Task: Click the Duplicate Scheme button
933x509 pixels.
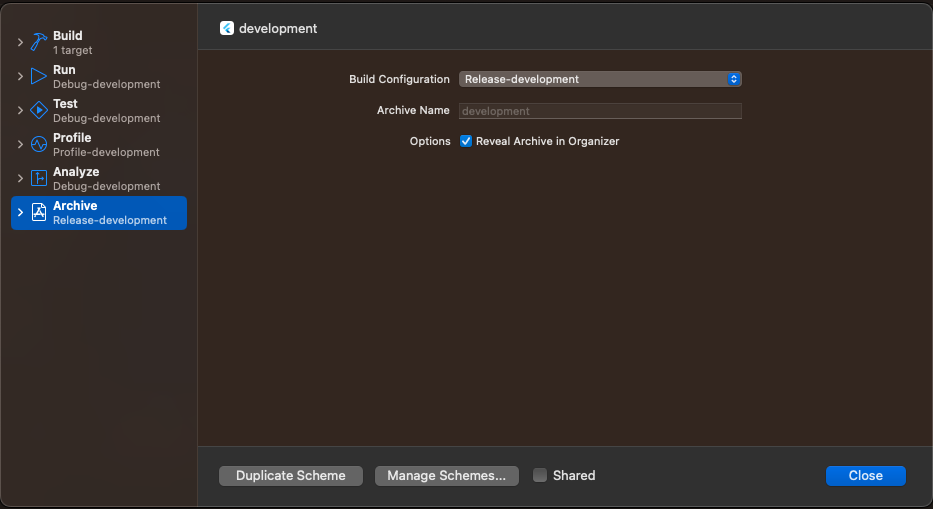Action: 291,476
